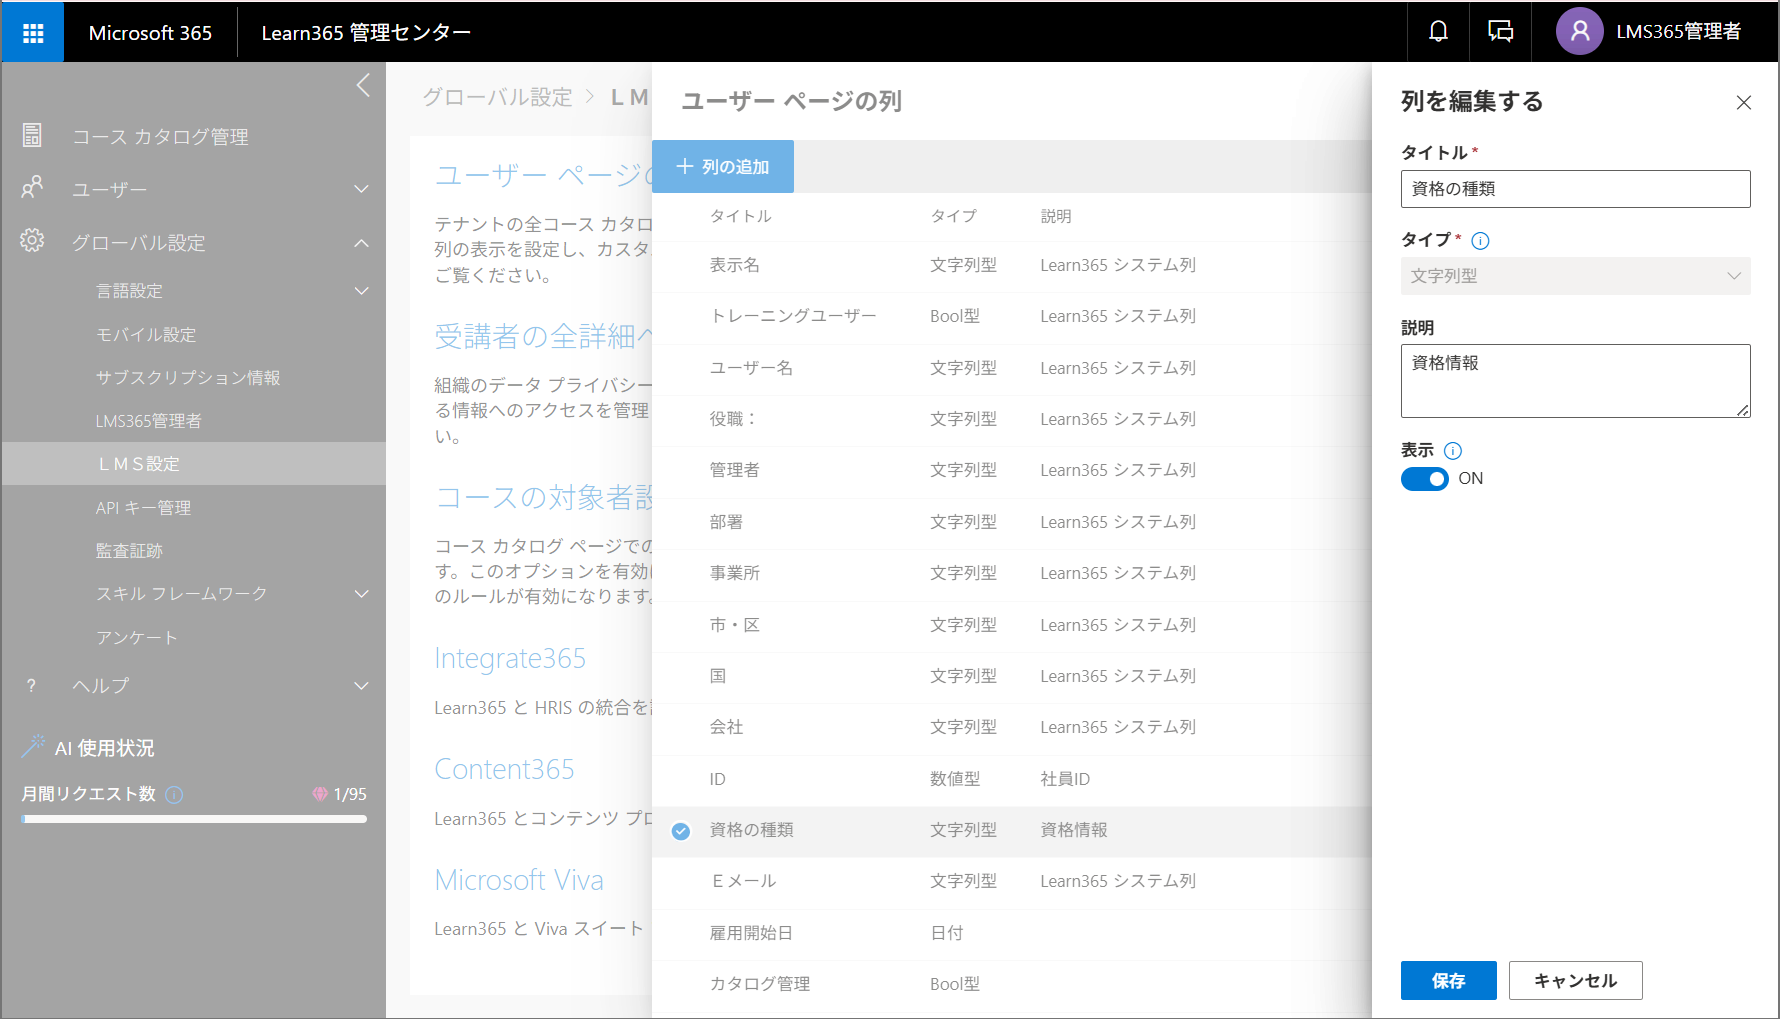The width and height of the screenshot is (1780, 1019).
Task: Click the 保存 button
Action: pos(1448,981)
